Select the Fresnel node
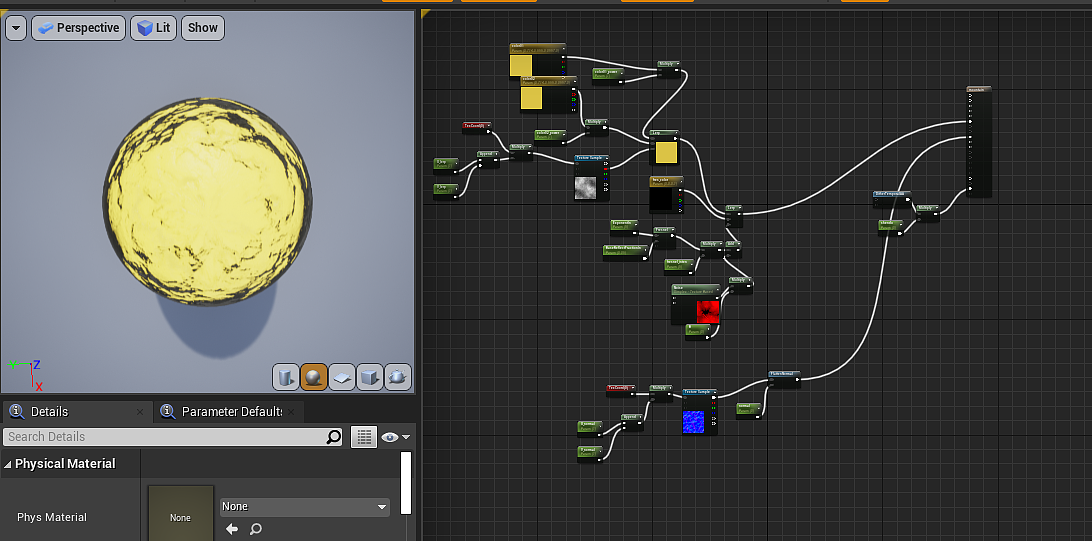The image size is (1092, 541). click(x=664, y=238)
